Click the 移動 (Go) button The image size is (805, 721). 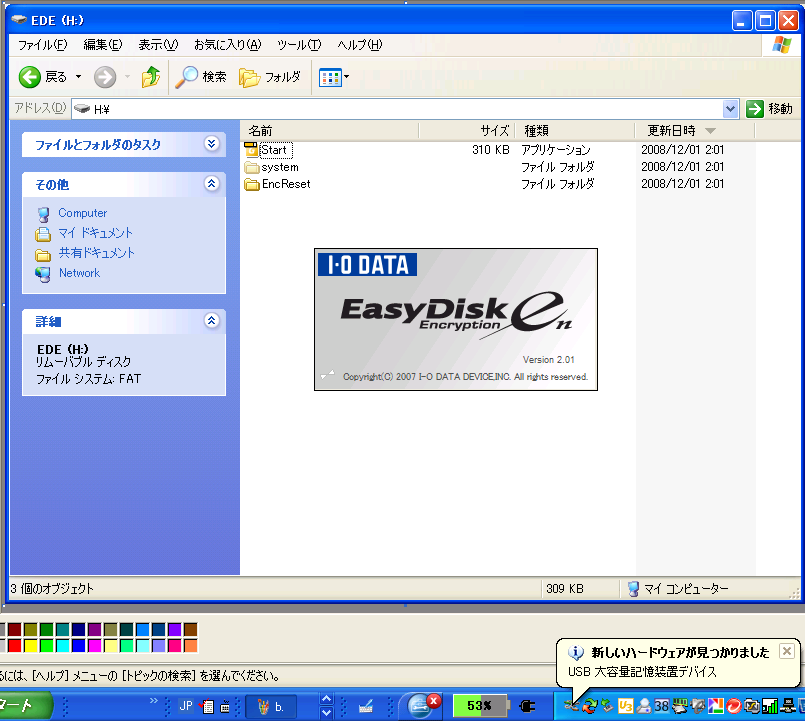tap(770, 109)
